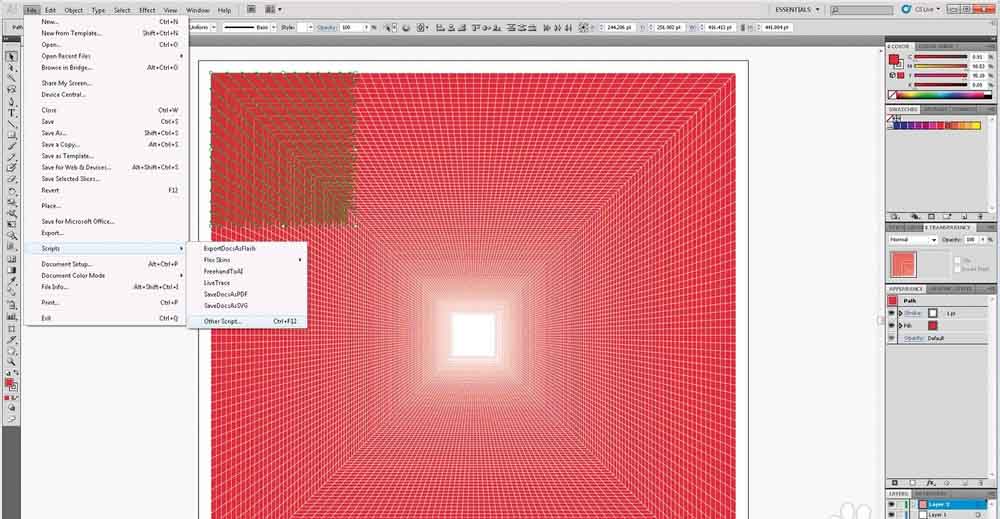Hide Layer 2 using its eye icon
This screenshot has width=1000, height=519.
[x=891, y=505]
